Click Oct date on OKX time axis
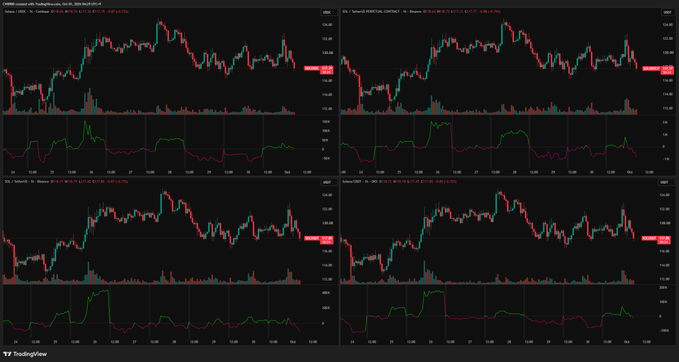 pos(626,342)
